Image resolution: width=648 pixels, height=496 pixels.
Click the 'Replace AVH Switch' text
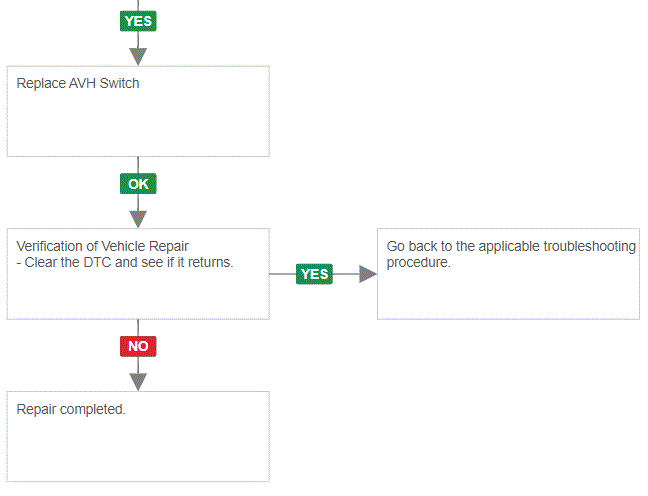pyautogui.click(x=78, y=83)
